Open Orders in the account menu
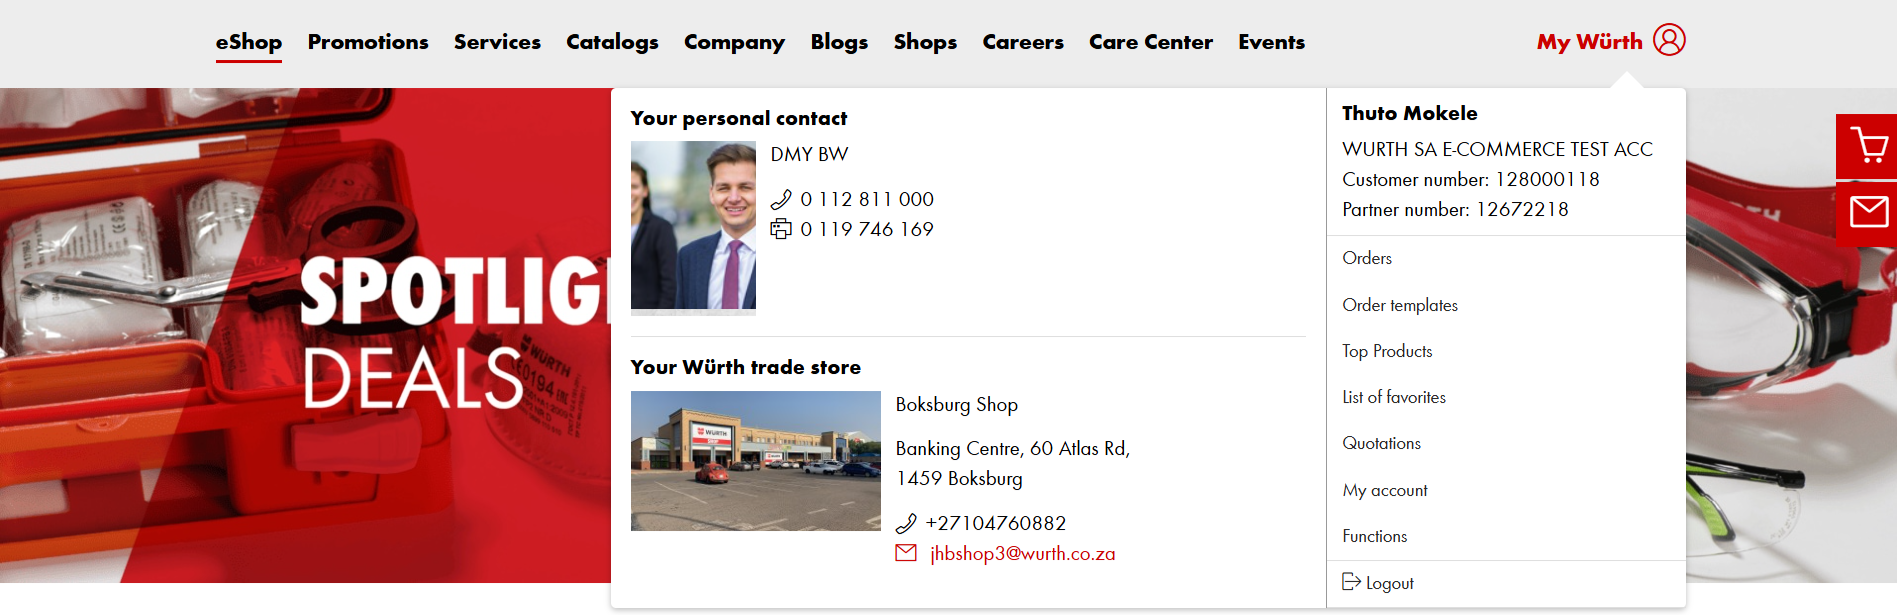The width and height of the screenshot is (1897, 615). pos(1367,258)
